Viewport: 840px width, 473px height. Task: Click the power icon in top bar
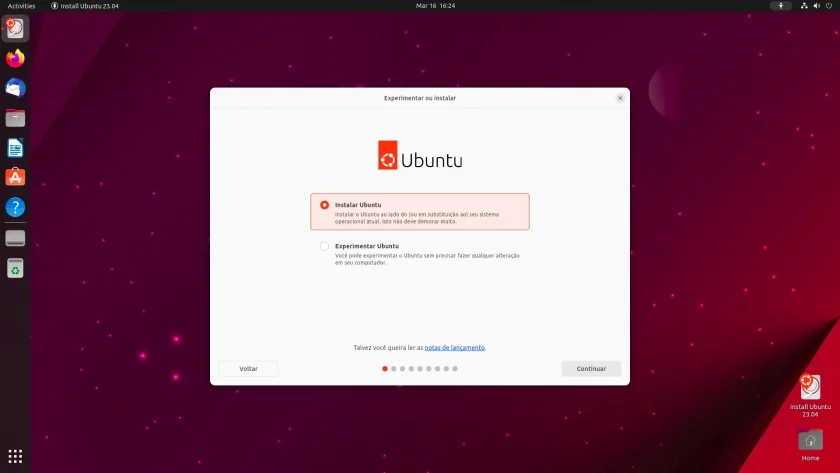point(829,5)
